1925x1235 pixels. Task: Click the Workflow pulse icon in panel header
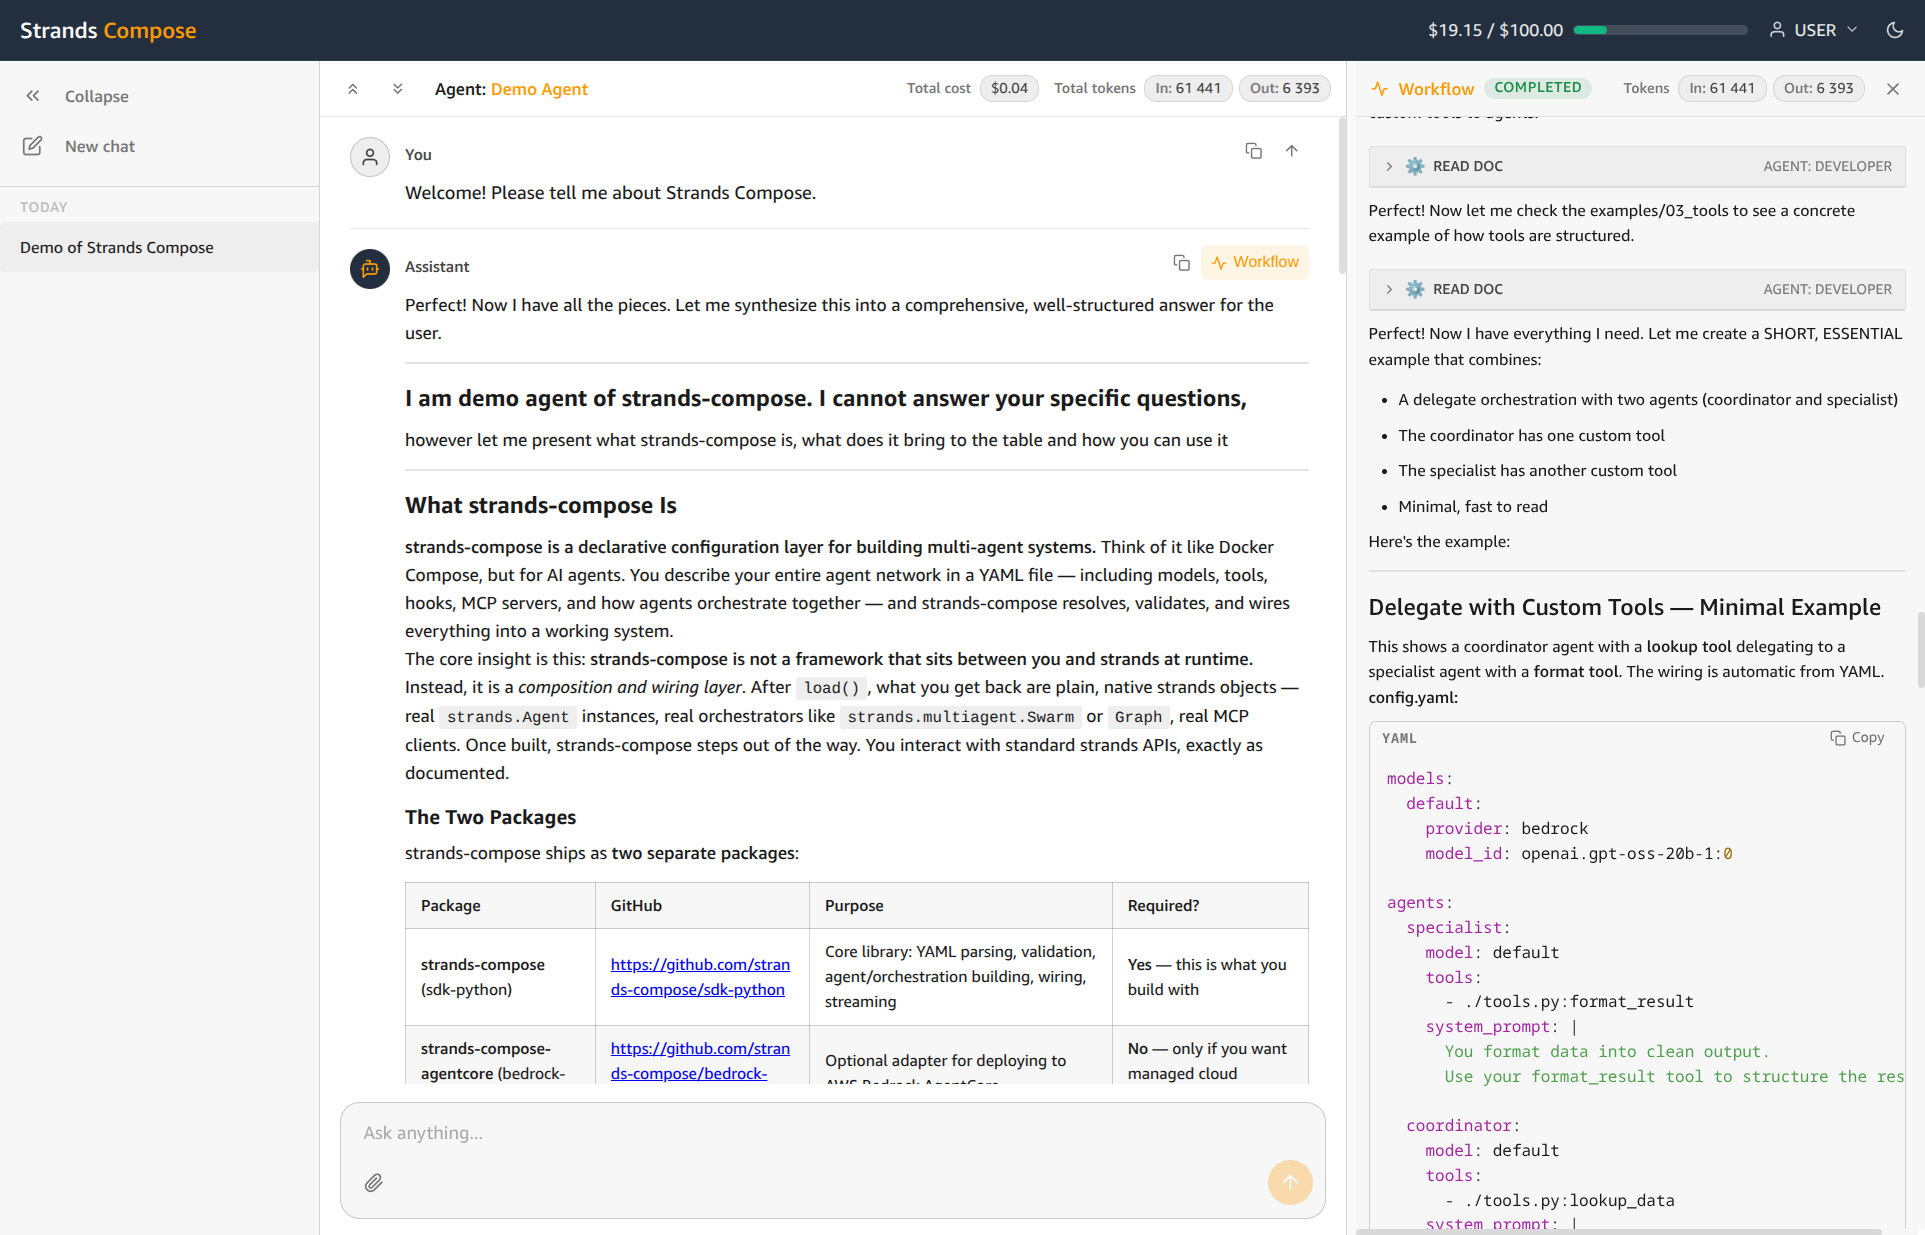tap(1380, 89)
